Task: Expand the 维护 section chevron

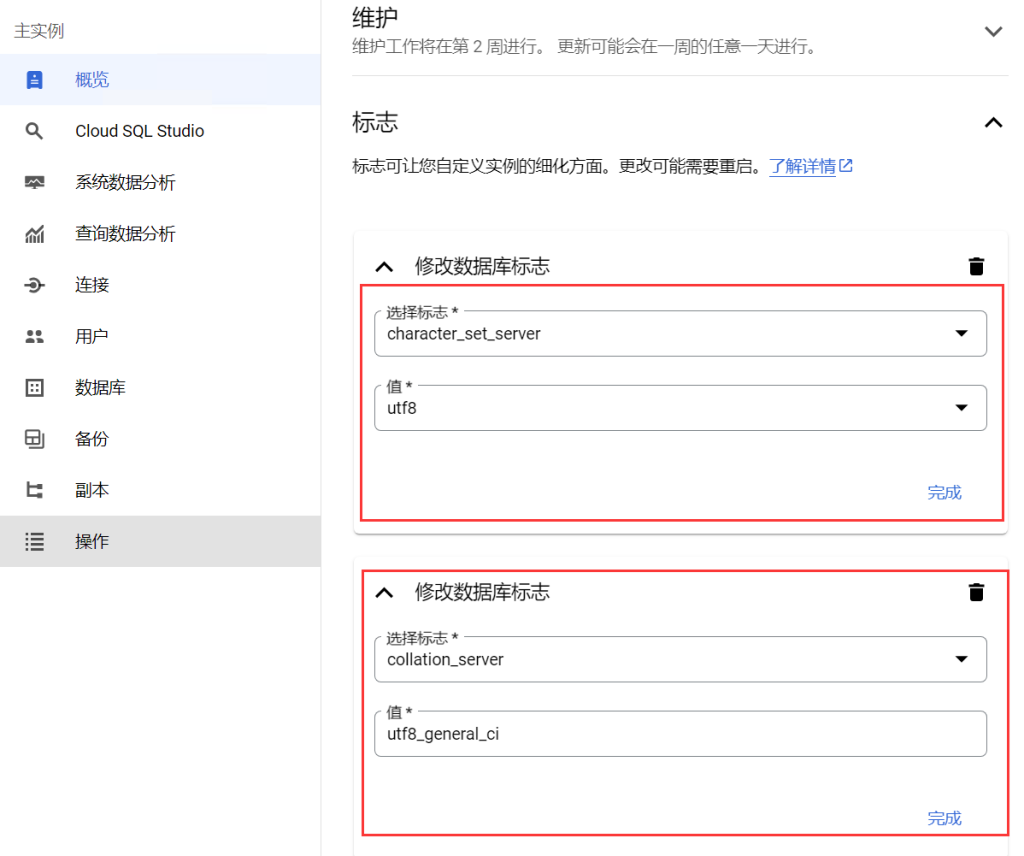Action: point(993,31)
